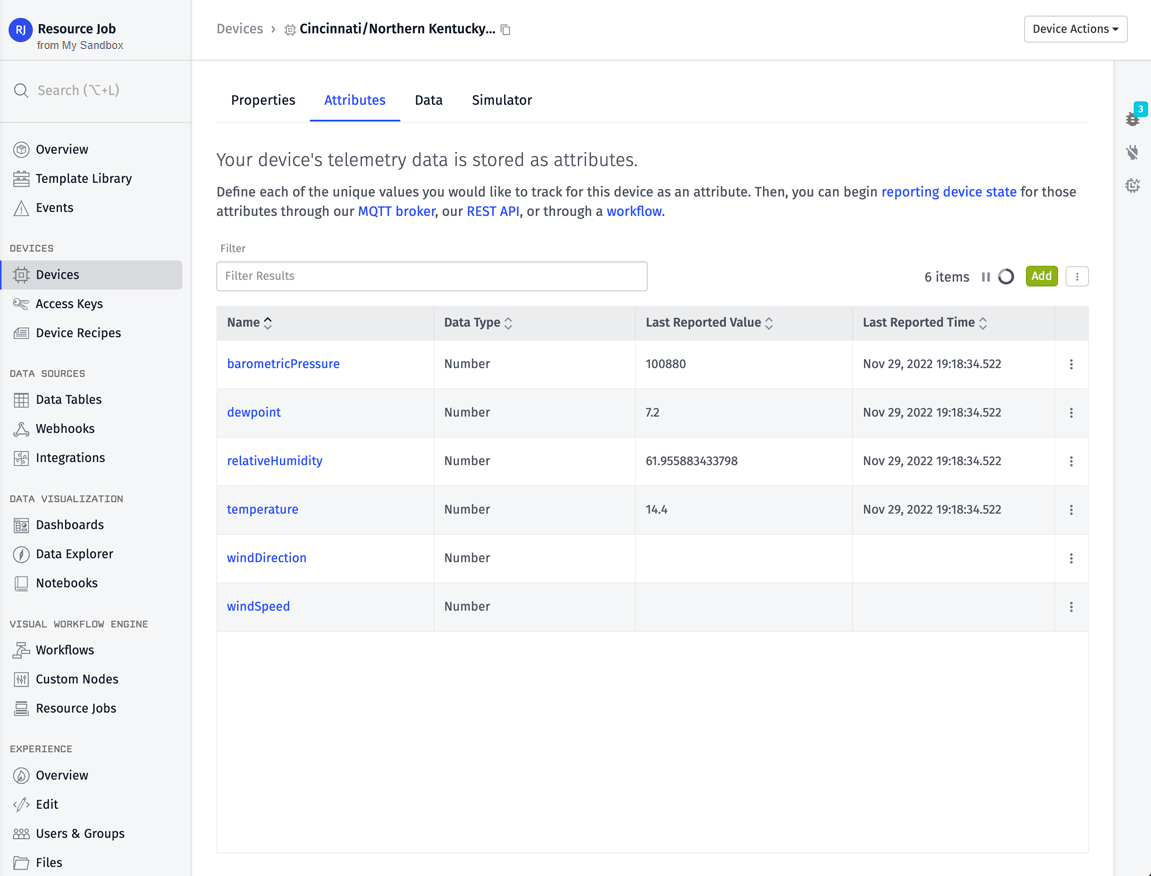Open Users & Groups page
This screenshot has width=1151, height=876.
[x=80, y=833]
